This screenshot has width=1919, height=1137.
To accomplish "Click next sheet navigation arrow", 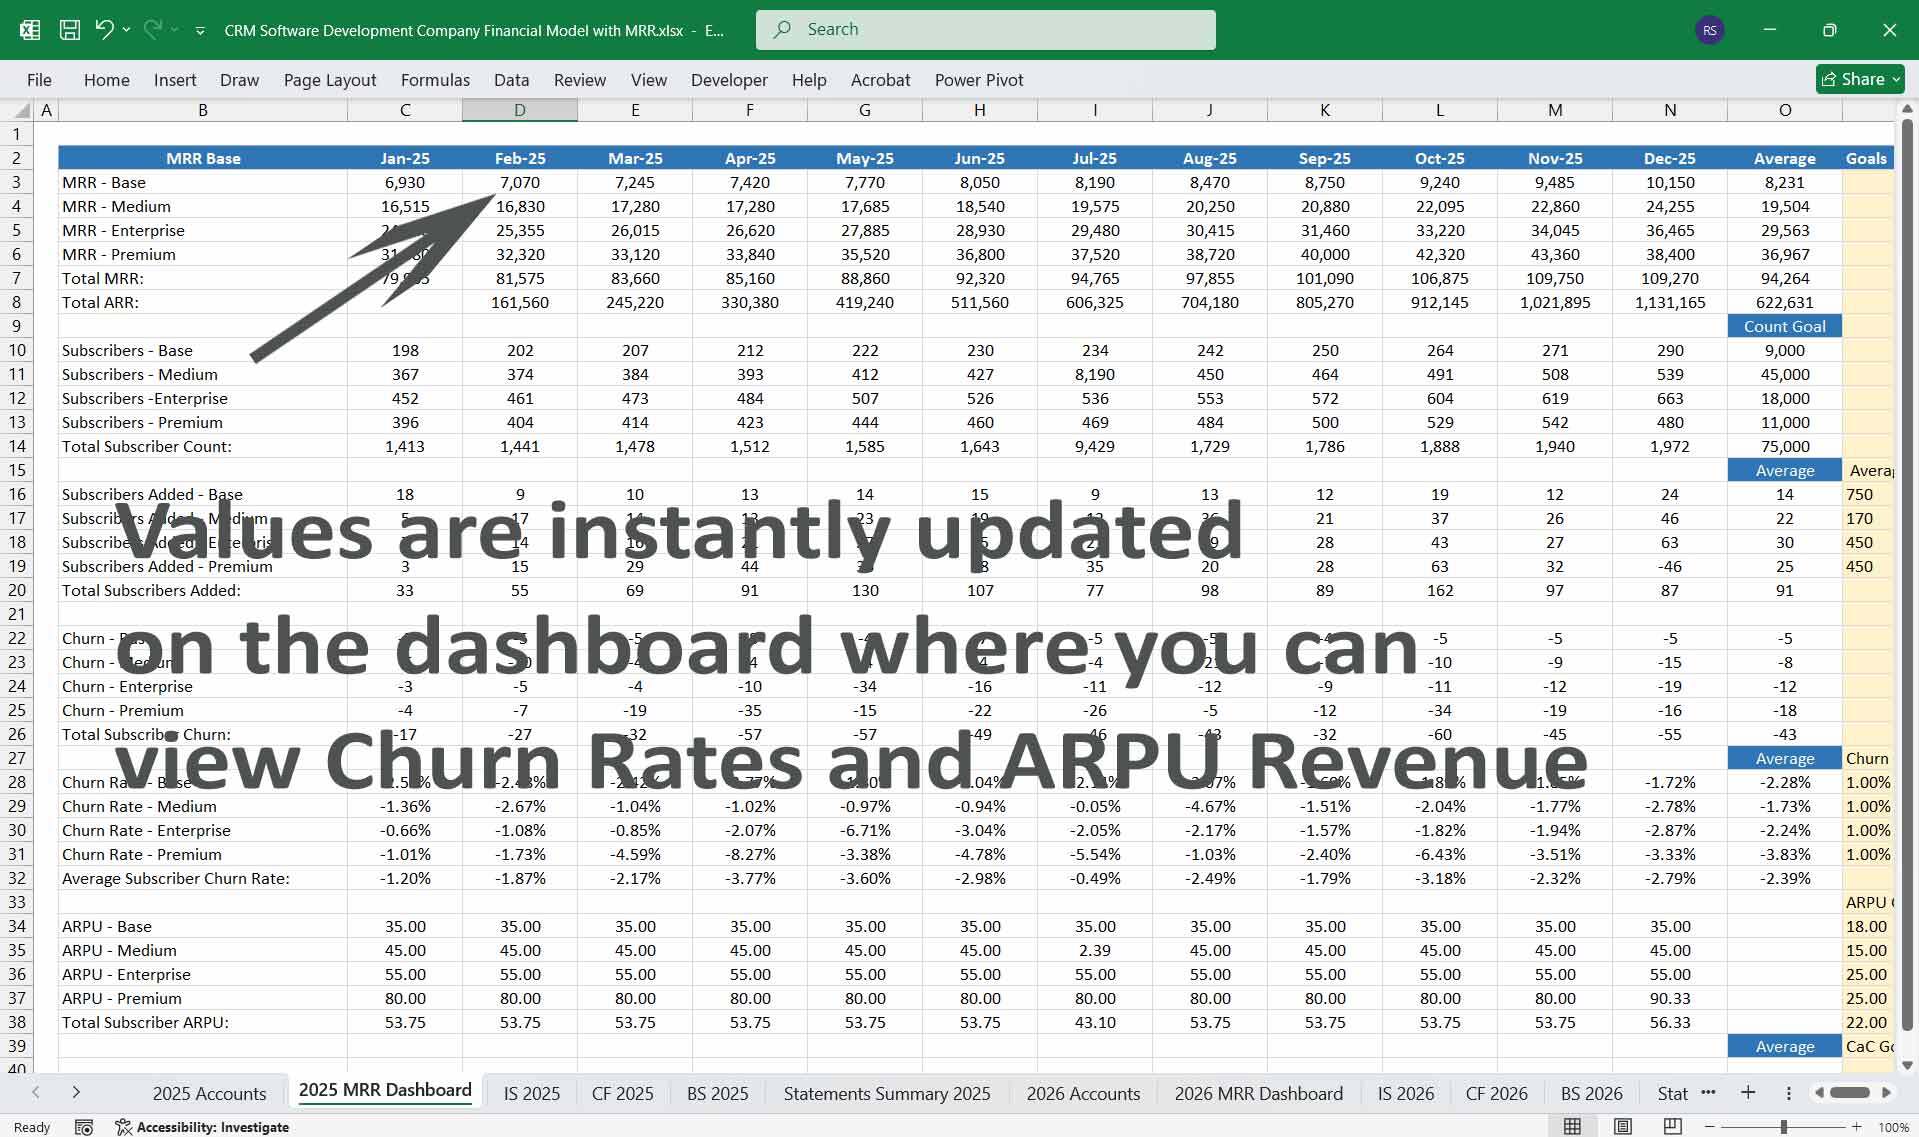I will tap(76, 1092).
